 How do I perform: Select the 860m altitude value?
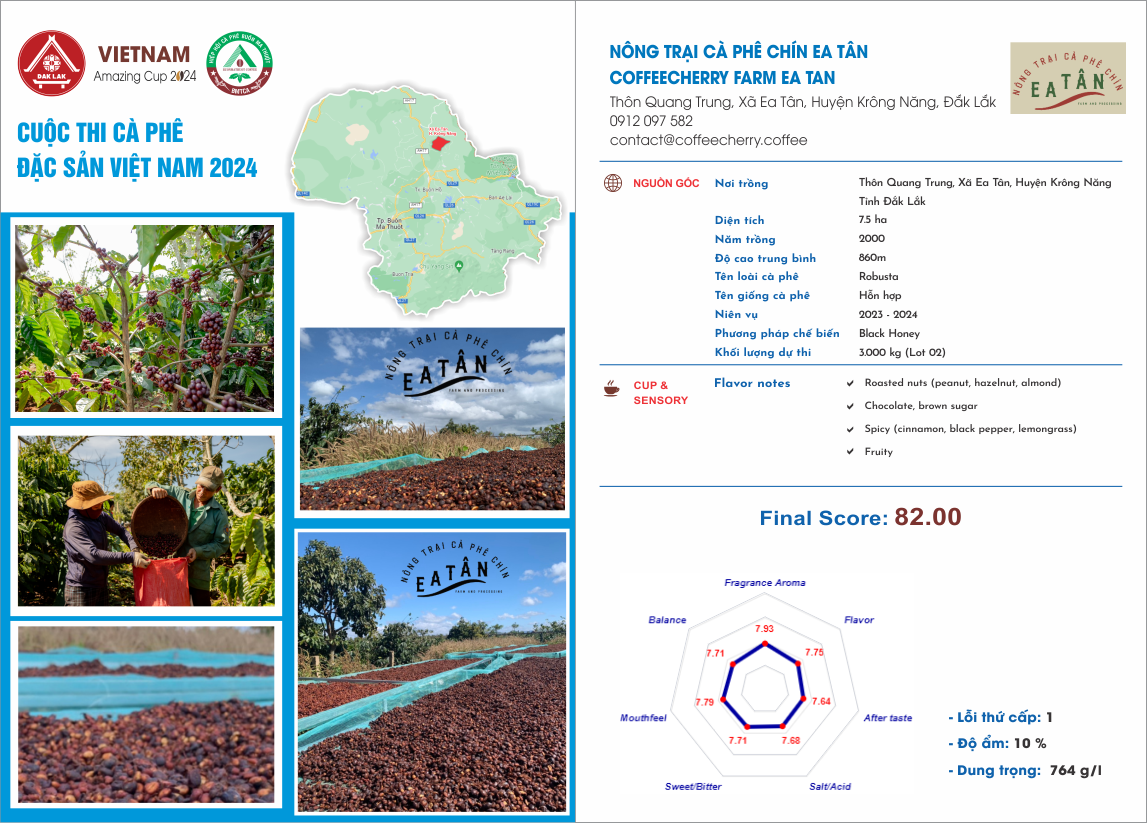click(x=872, y=258)
